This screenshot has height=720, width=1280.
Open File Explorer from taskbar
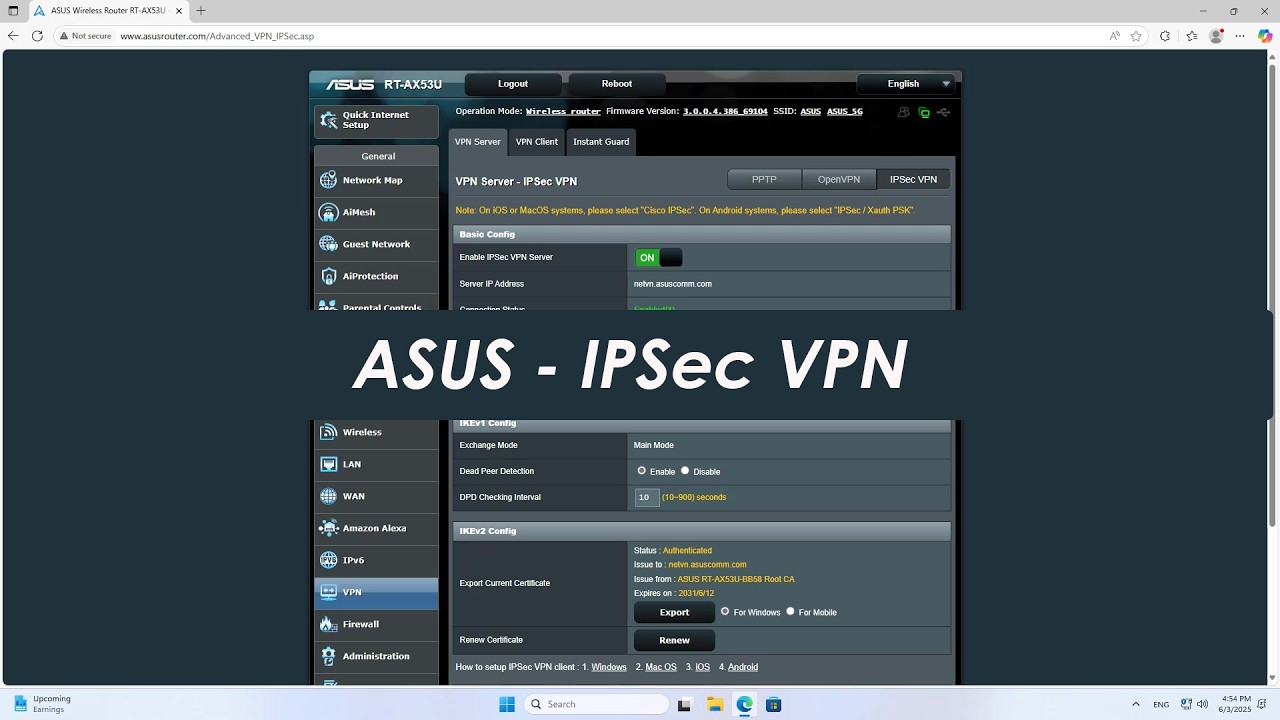(x=715, y=704)
